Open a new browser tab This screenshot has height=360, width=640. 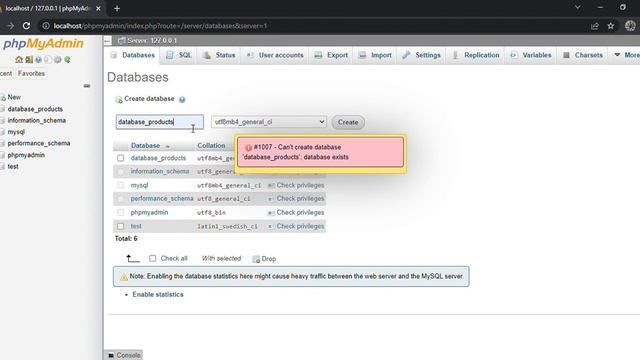pyautogui.click(x=117, y=8)
